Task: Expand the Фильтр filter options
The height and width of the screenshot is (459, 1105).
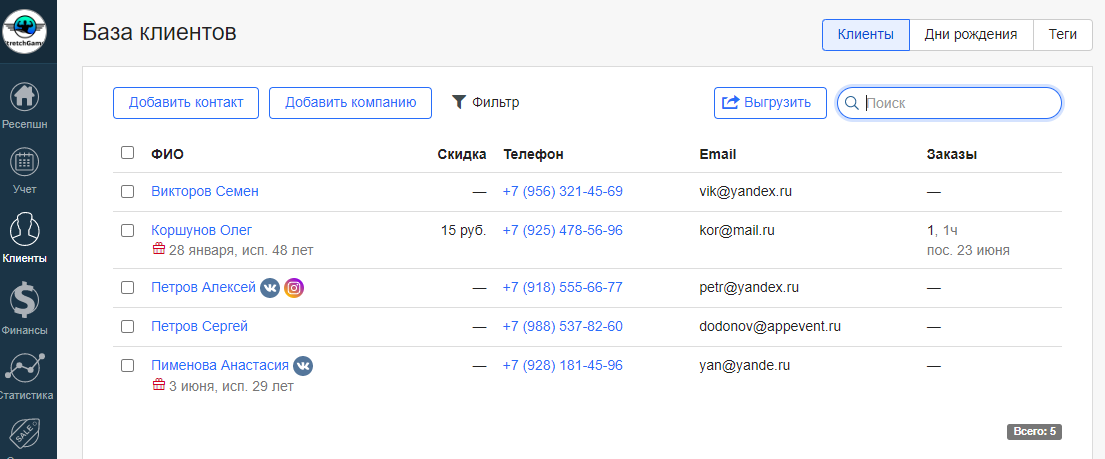Action: click(x=486, y=102)
